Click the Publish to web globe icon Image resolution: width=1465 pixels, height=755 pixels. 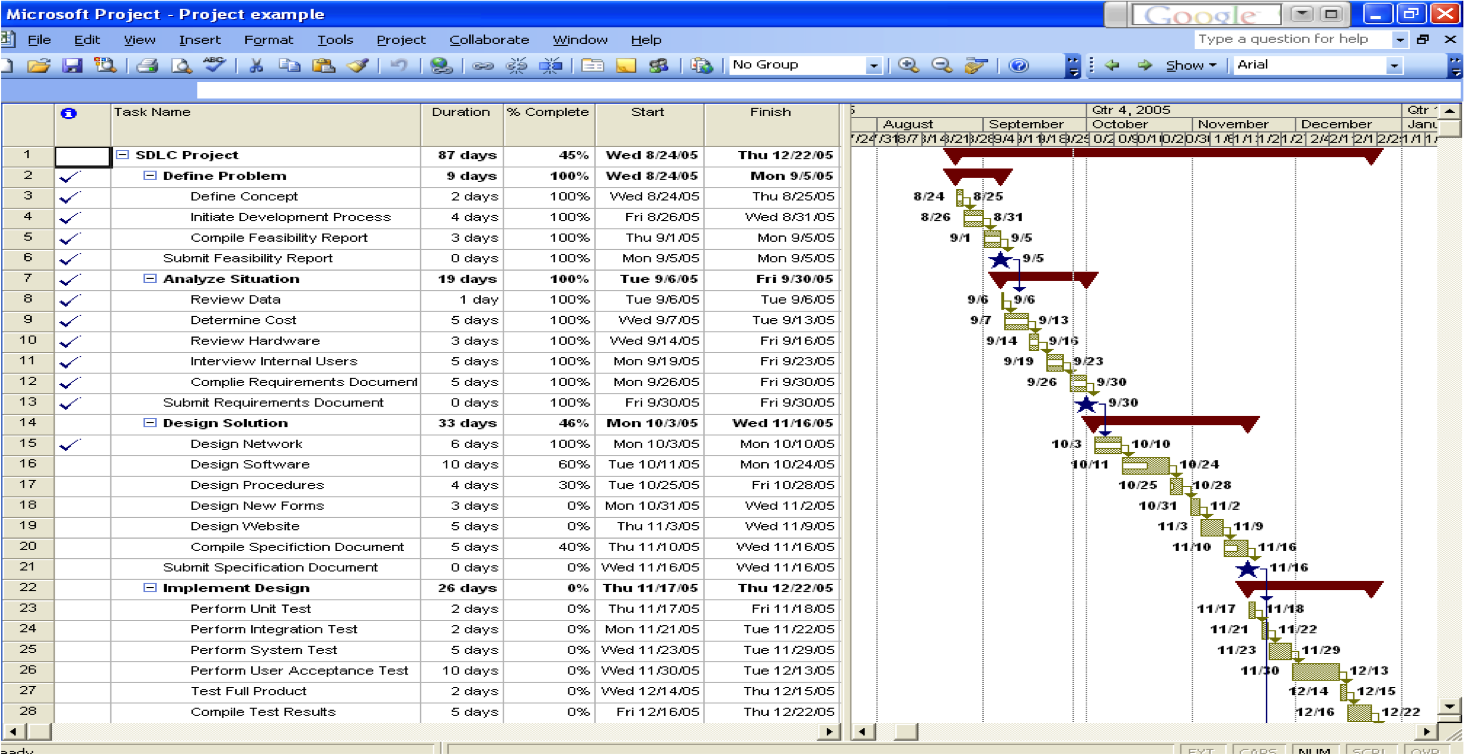(x=702, y=65)
